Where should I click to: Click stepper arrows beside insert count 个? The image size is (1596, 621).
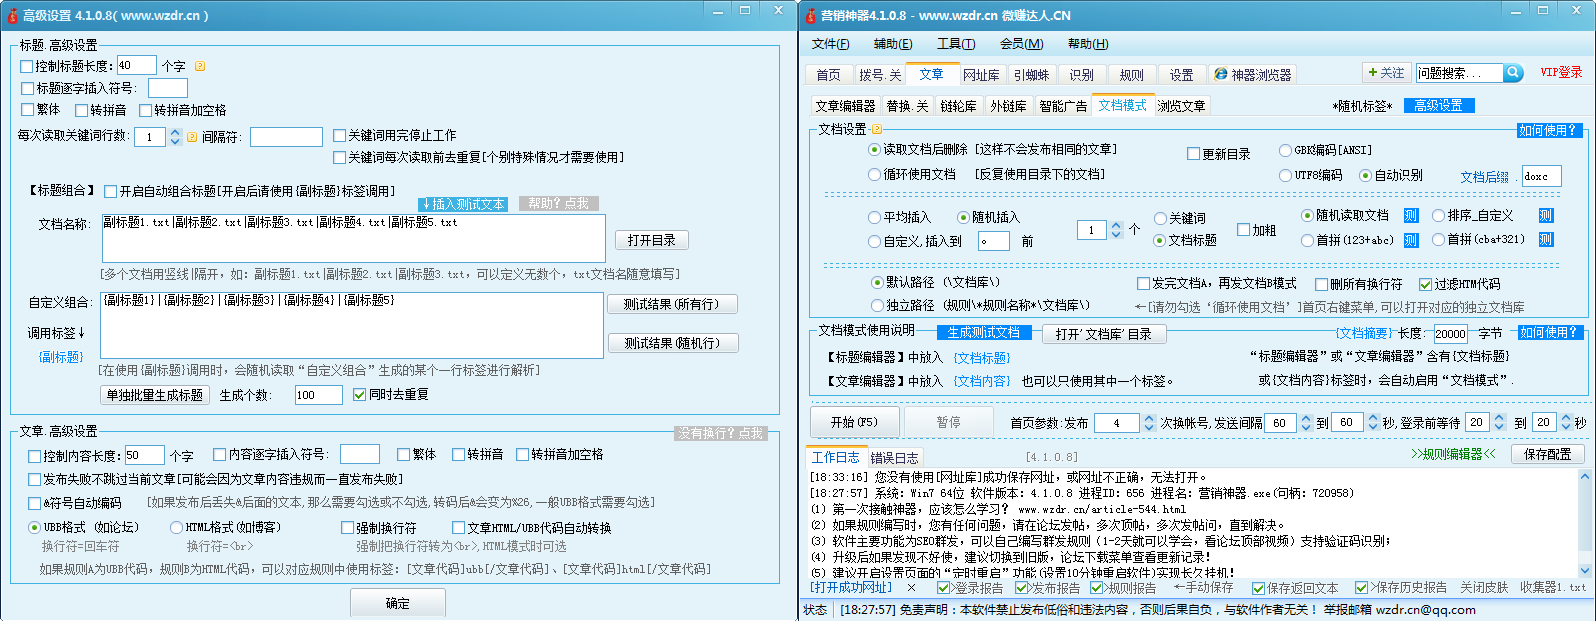point(1116,230)
